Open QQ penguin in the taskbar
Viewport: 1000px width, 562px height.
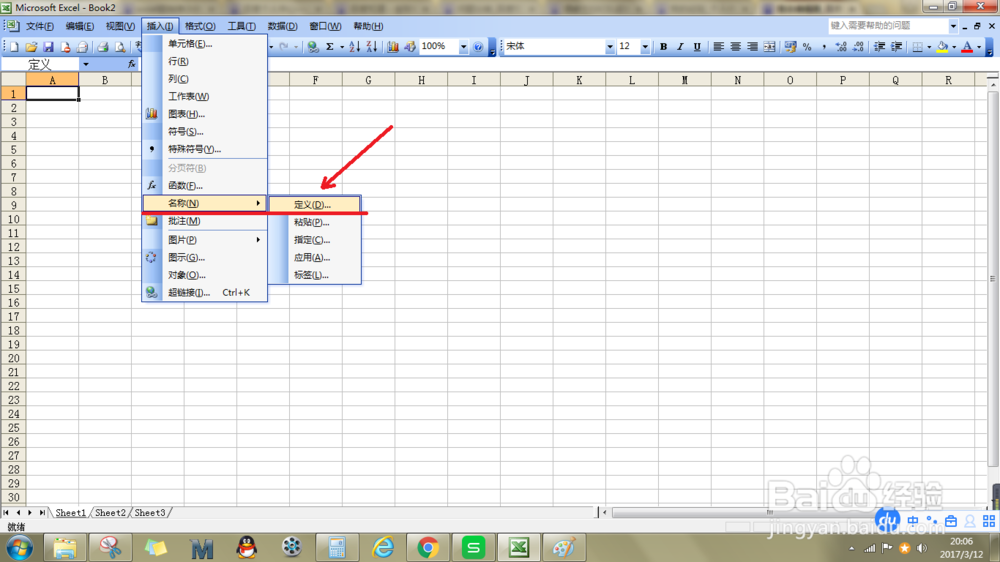point(247,547)
